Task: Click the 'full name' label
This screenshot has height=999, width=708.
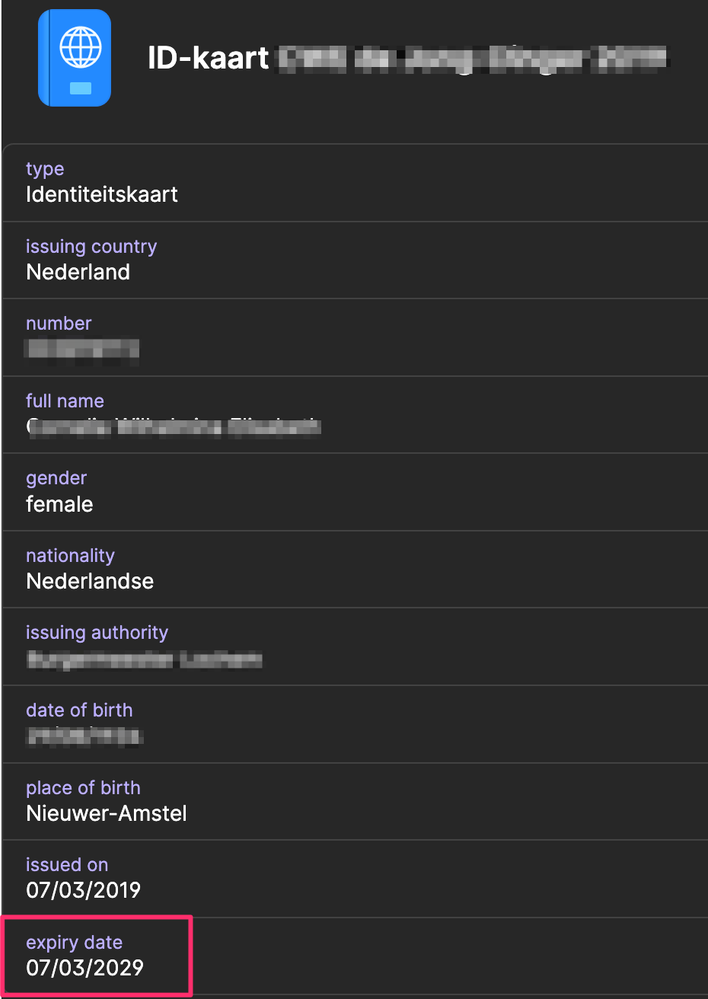Action: pyautogui.click(x=65, y=401)
